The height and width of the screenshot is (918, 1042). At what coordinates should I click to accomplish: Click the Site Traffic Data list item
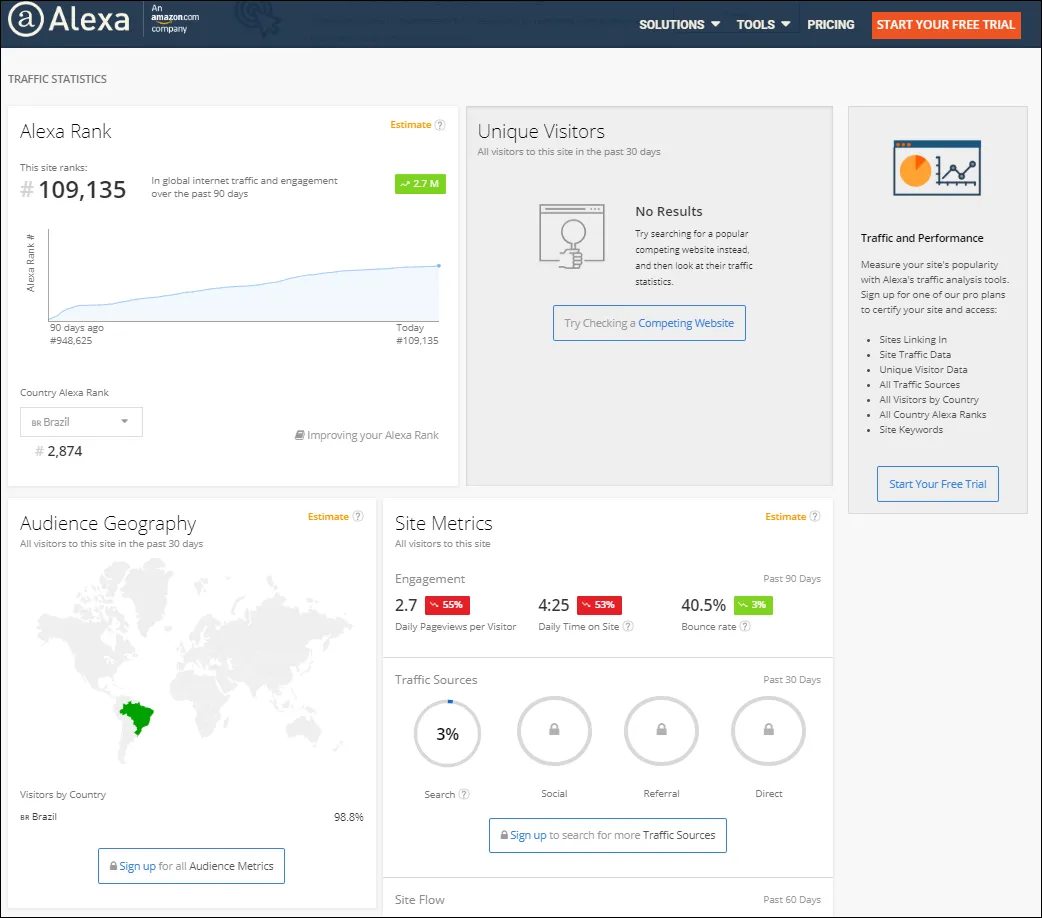coord(915,355)
